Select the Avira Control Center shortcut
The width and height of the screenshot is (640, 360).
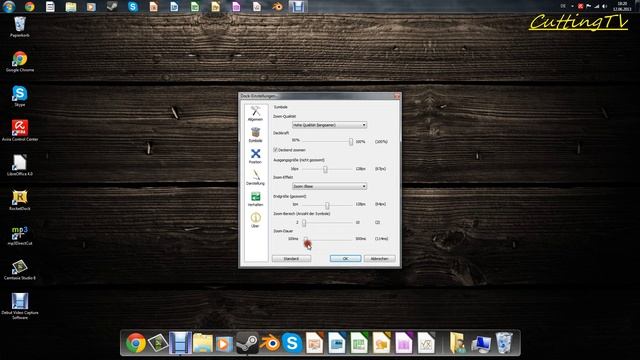20,131
